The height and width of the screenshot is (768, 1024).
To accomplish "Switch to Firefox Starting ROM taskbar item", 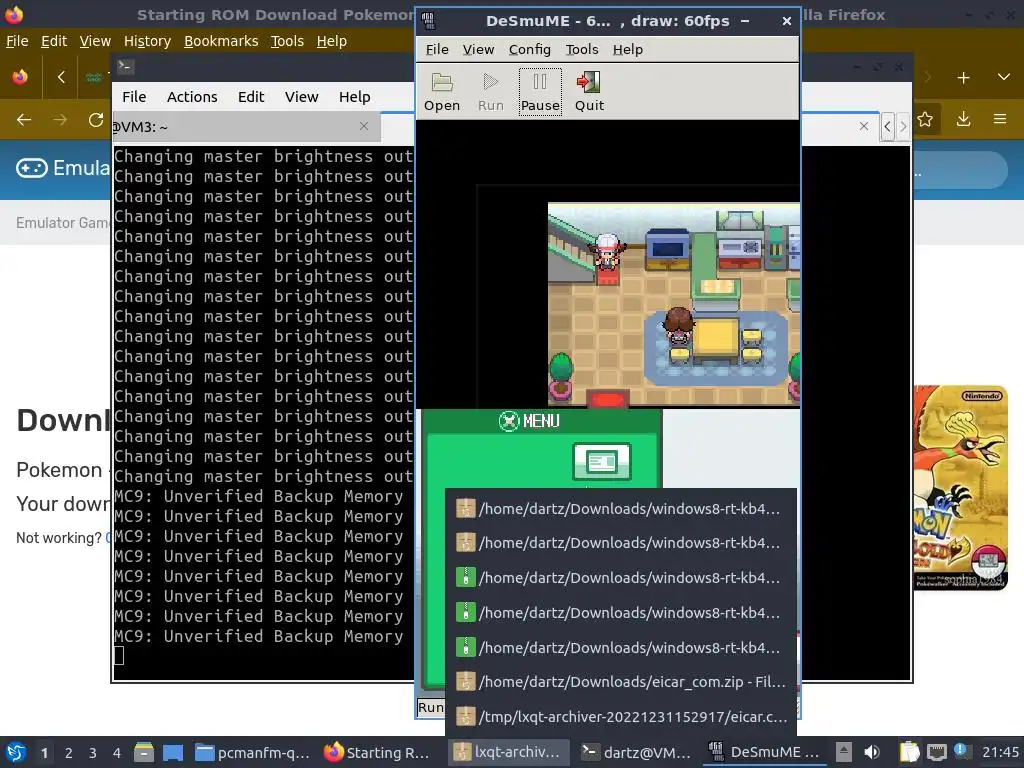I will (377, 752).
